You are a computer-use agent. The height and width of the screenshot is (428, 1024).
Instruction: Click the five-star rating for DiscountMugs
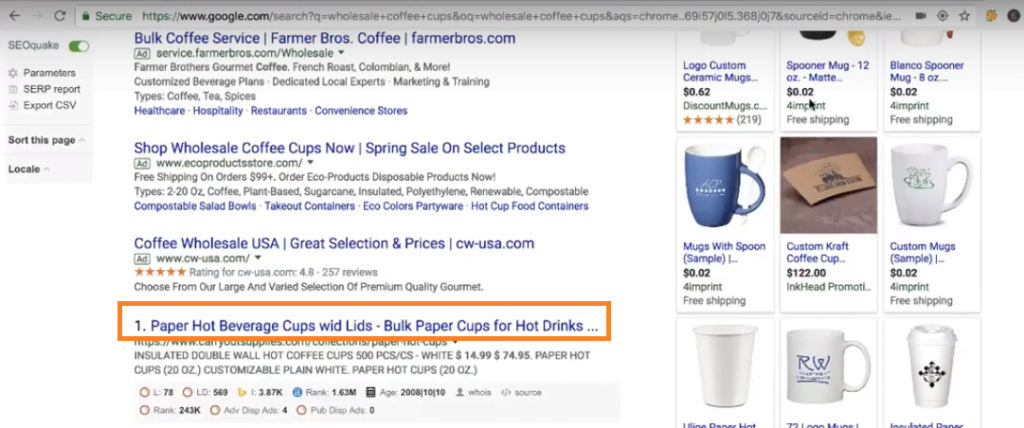[x=708, y=120]
